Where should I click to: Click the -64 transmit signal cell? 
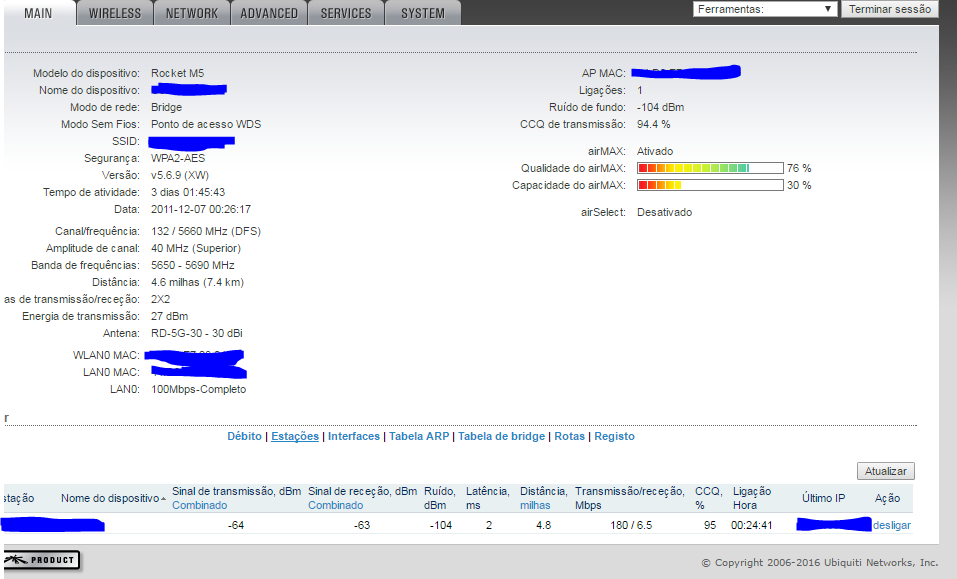(236, 525)
